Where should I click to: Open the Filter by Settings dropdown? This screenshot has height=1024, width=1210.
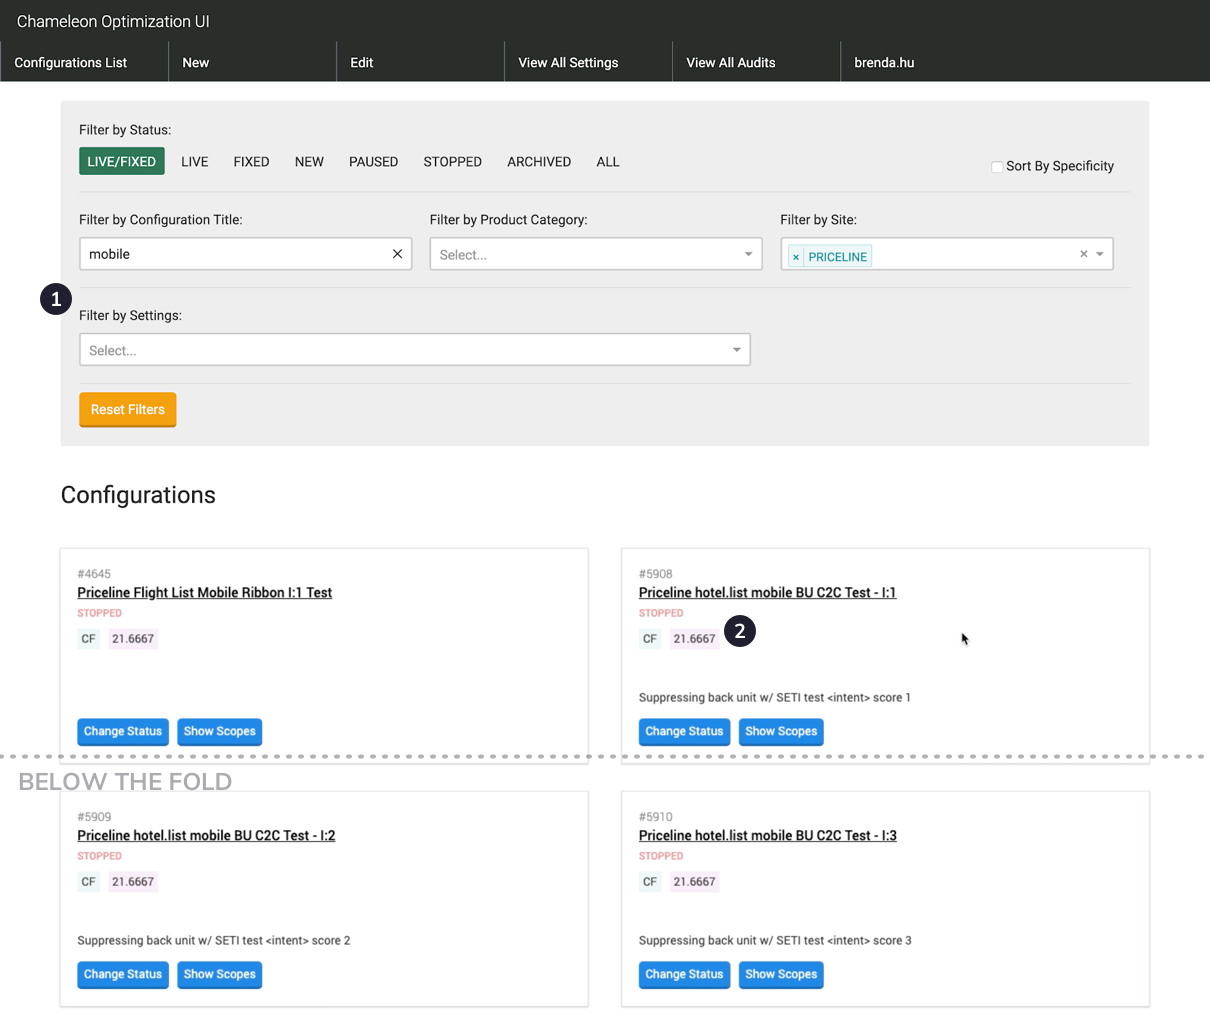pyautogui.click(x=415, y=350)
